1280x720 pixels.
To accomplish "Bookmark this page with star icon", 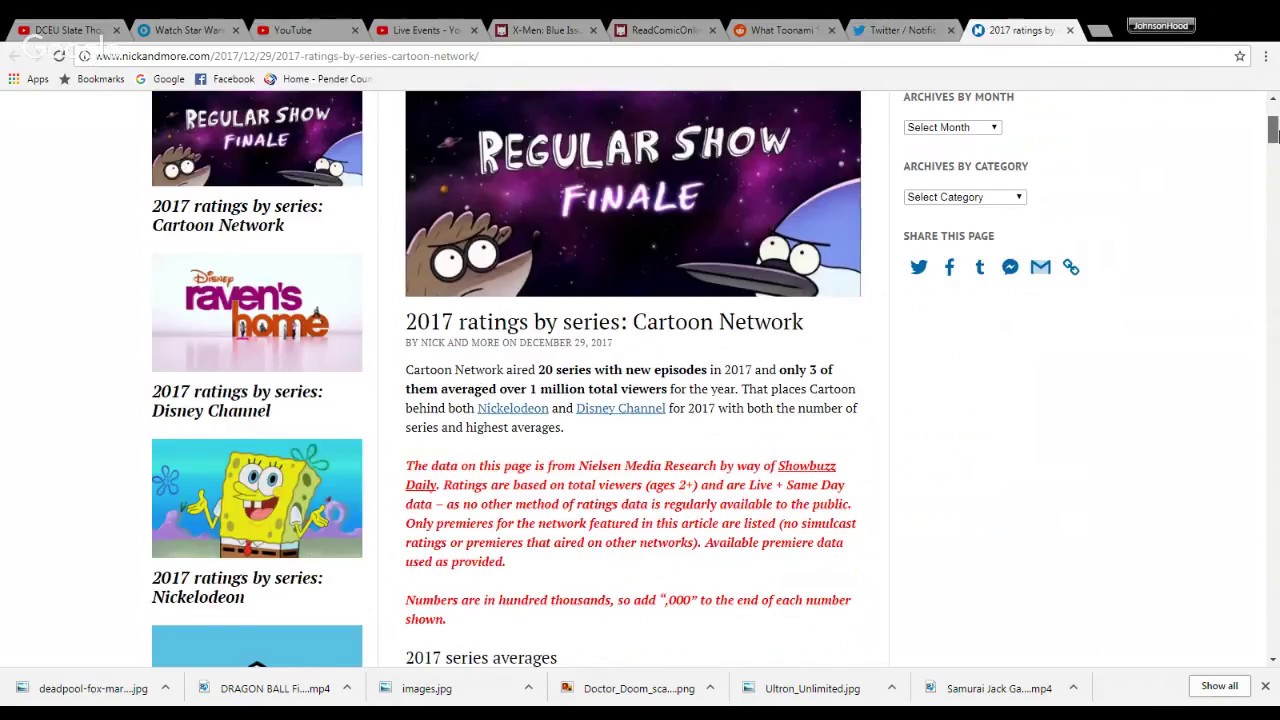I will coord(1240,56).
